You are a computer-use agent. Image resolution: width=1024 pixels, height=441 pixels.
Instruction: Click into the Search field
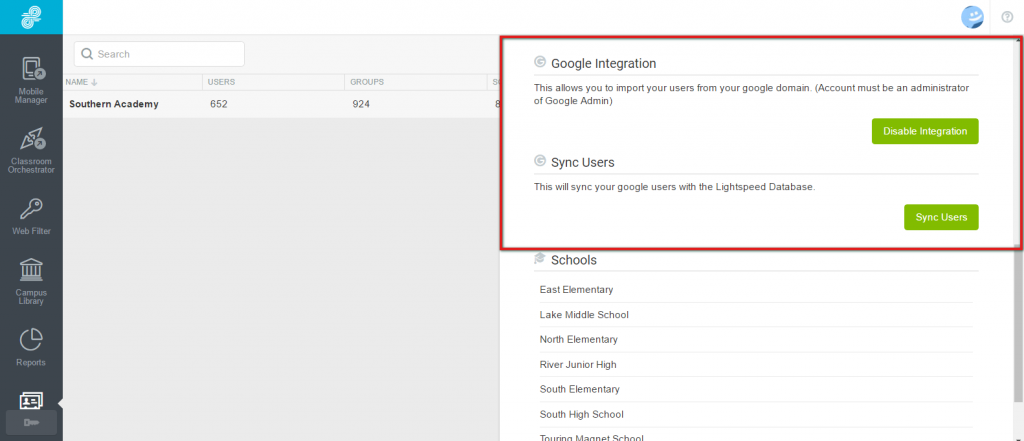pyautogui.click(x=159, y=54)
